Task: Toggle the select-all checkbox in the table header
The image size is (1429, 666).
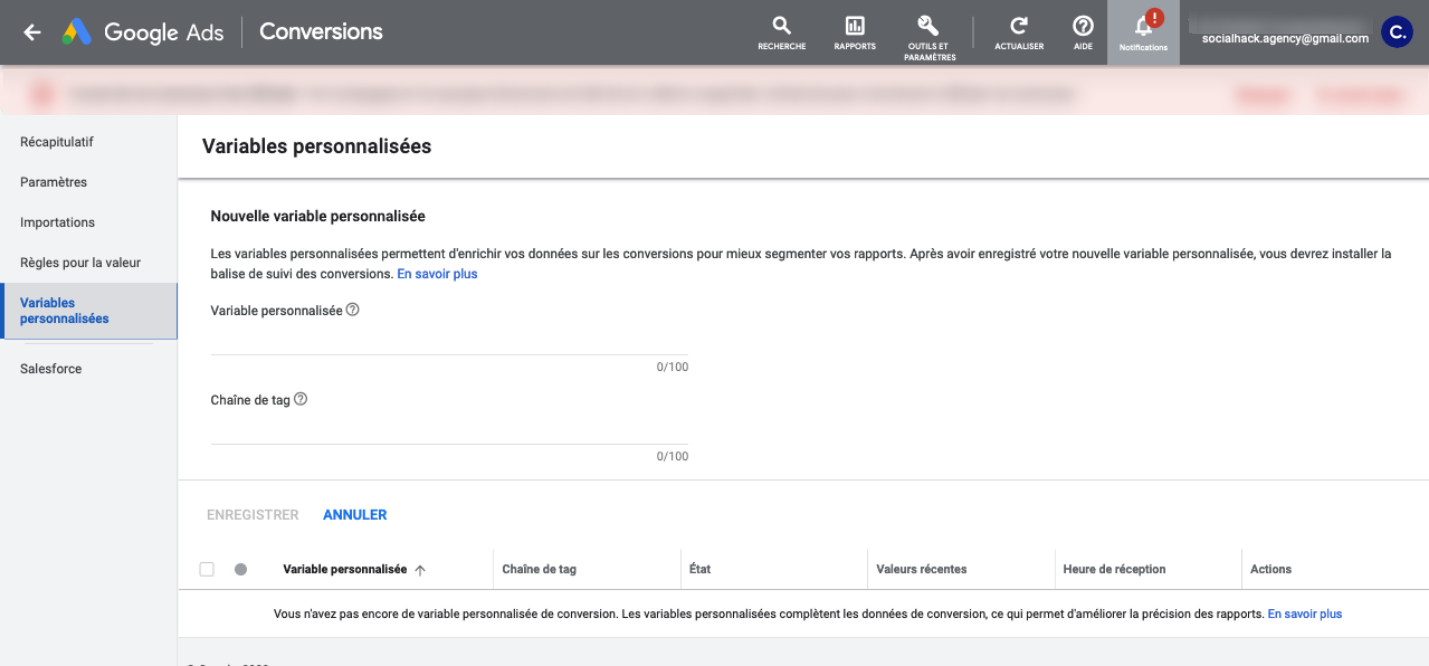Action: click(x=207, y=568)
